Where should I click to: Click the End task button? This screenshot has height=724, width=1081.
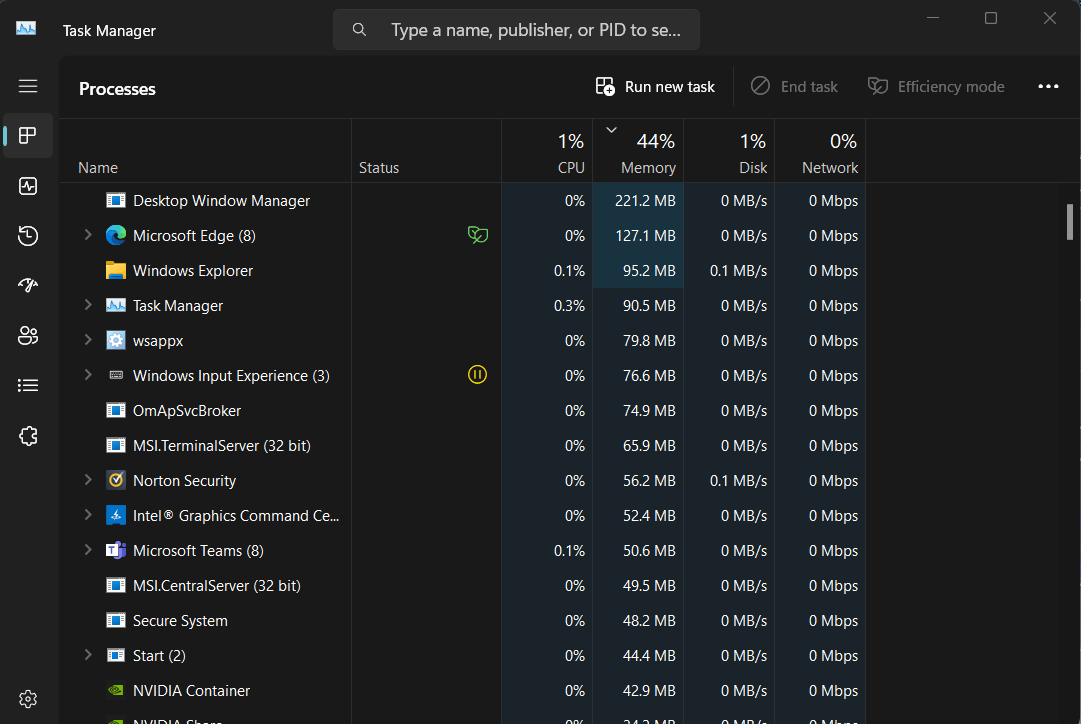tap(794, 87)
